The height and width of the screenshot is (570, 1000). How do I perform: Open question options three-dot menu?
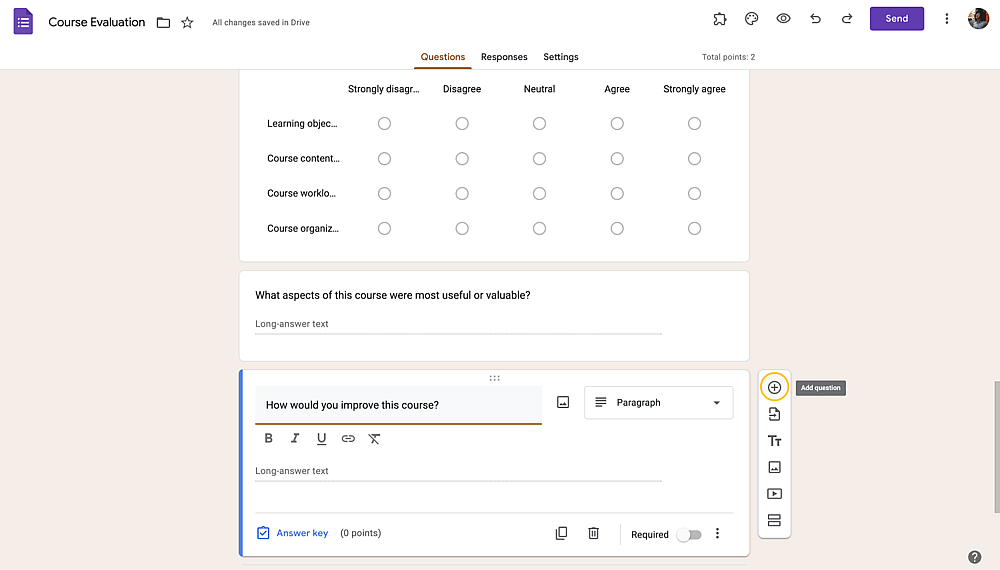(x=717, y=534)
